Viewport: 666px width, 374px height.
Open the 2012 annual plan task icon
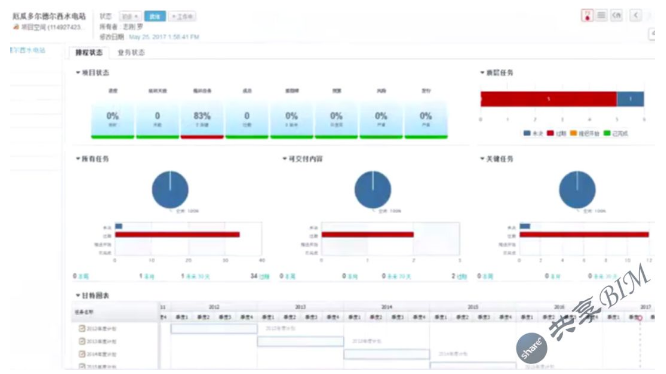(x=82, y=328)
